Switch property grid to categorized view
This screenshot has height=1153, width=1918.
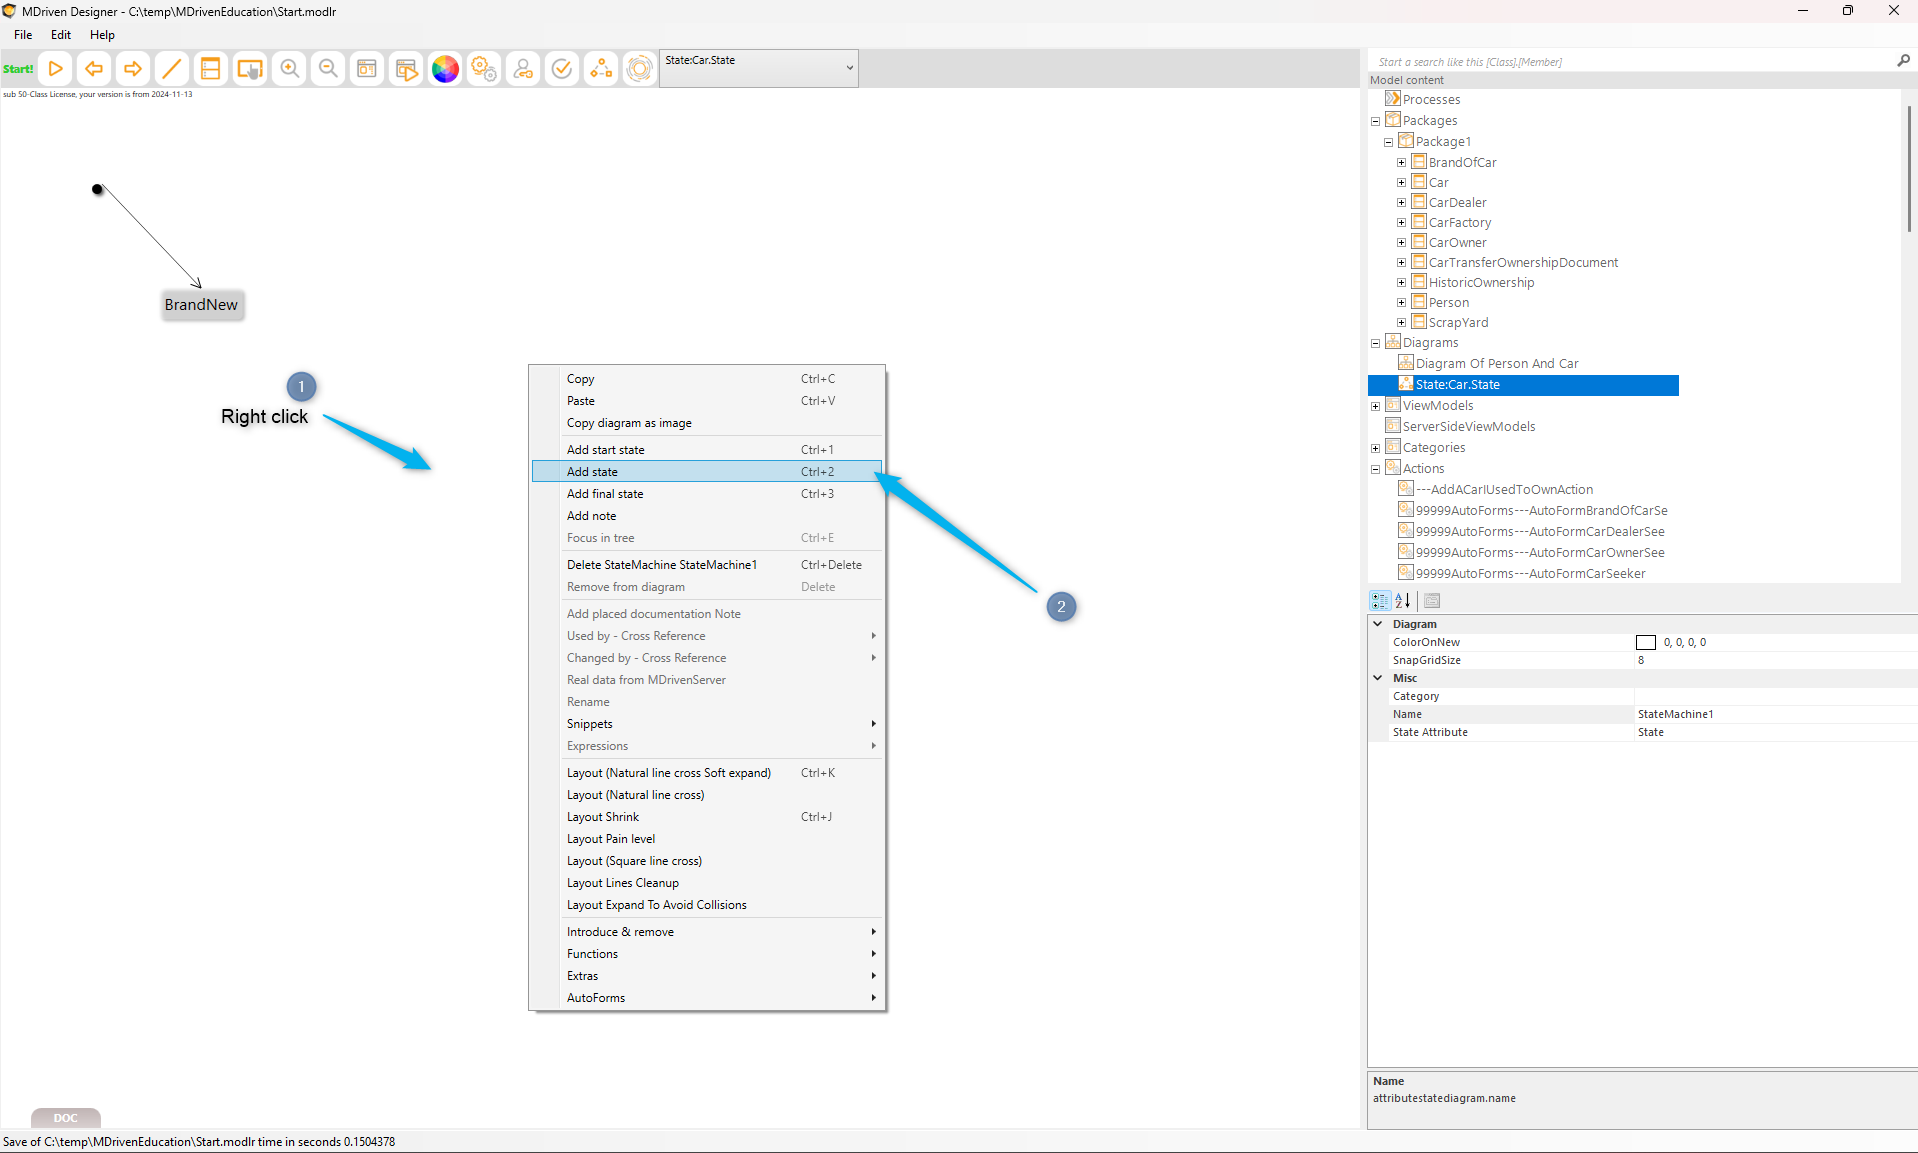tap(1380, 601)
